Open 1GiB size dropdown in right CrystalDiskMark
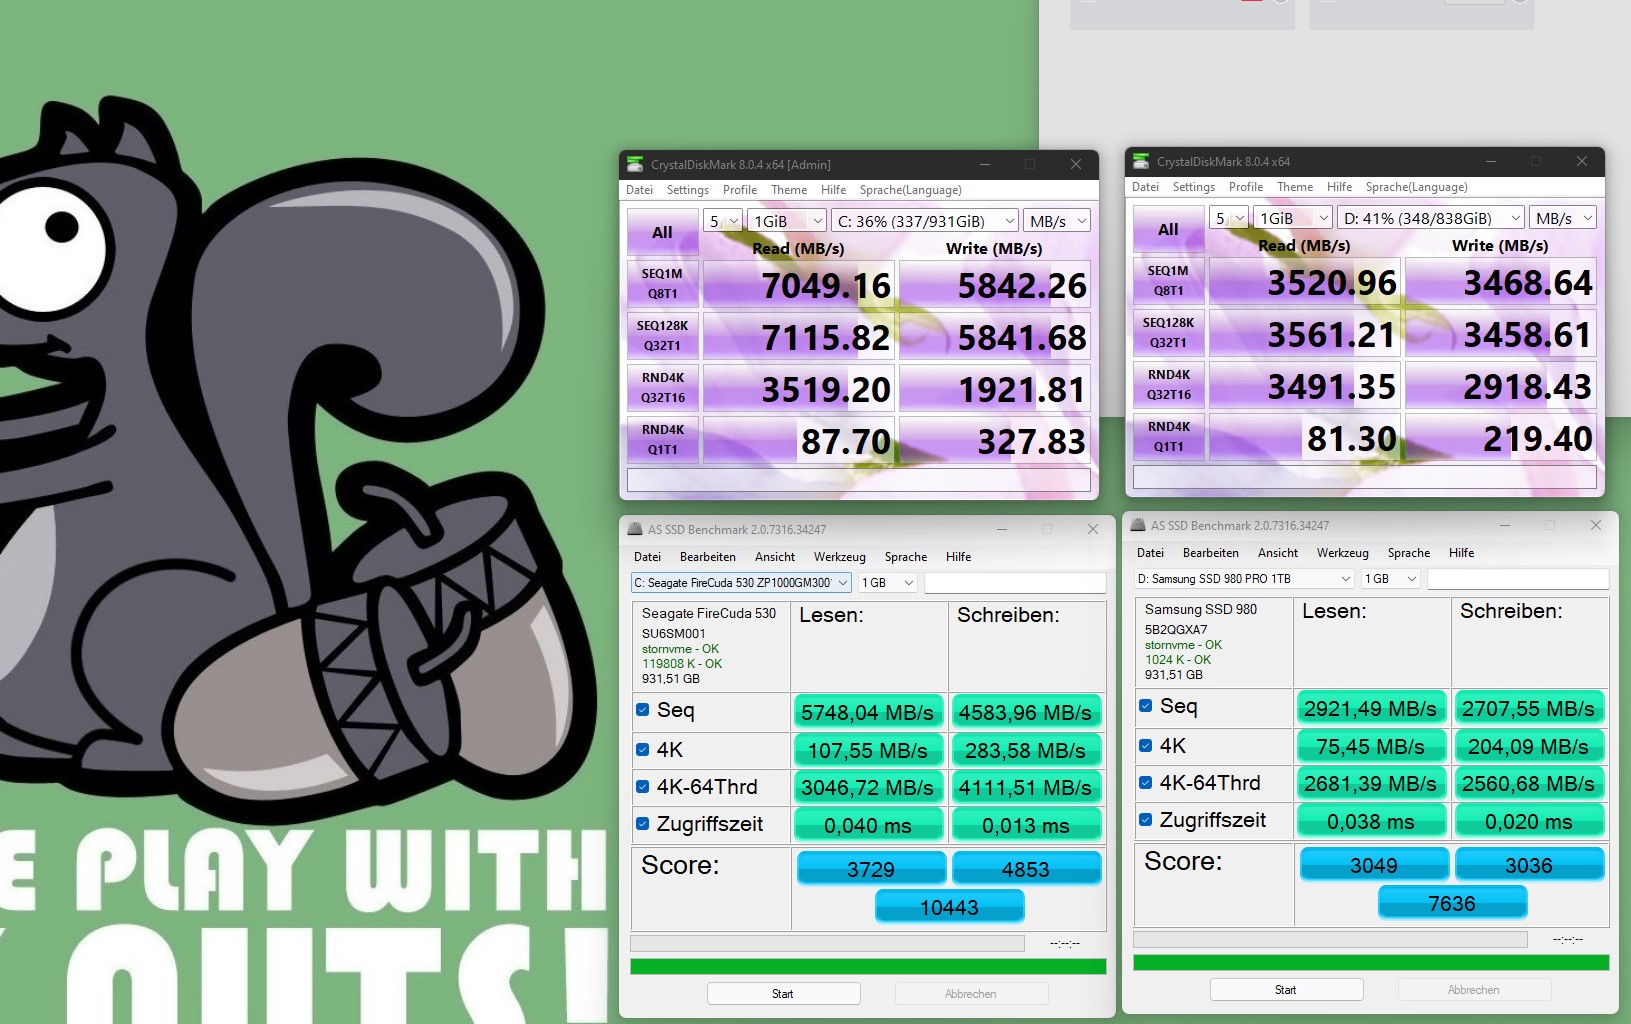 pos(1293,218)
